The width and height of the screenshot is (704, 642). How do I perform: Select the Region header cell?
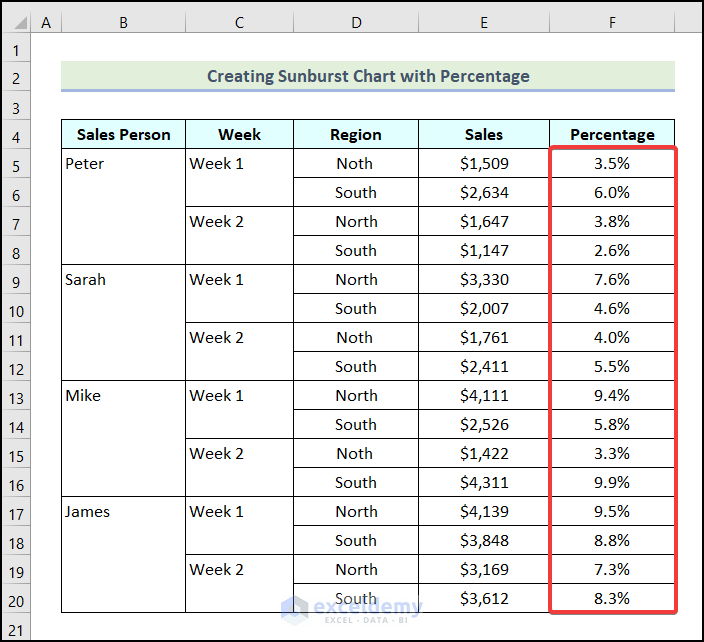[356, 134]
